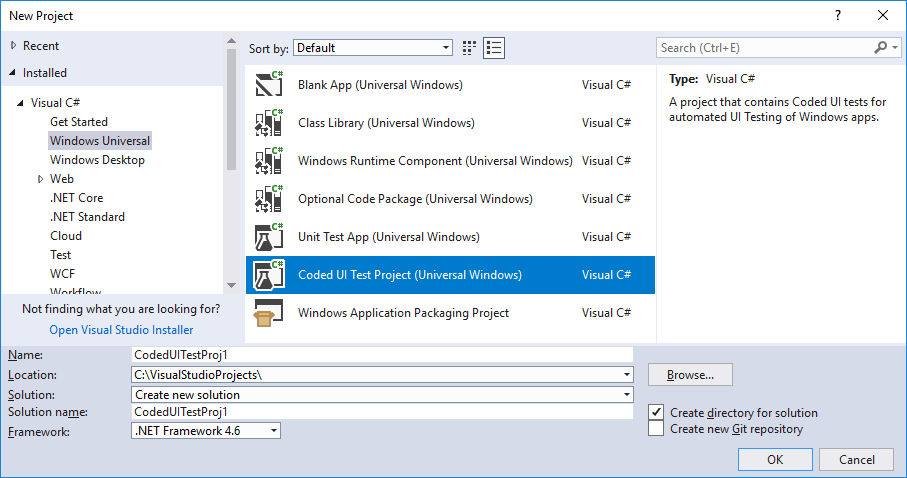Click the OK button
The height and width of the screenshot is (478, 907).
pyautogui.click(x=775, y=459)
